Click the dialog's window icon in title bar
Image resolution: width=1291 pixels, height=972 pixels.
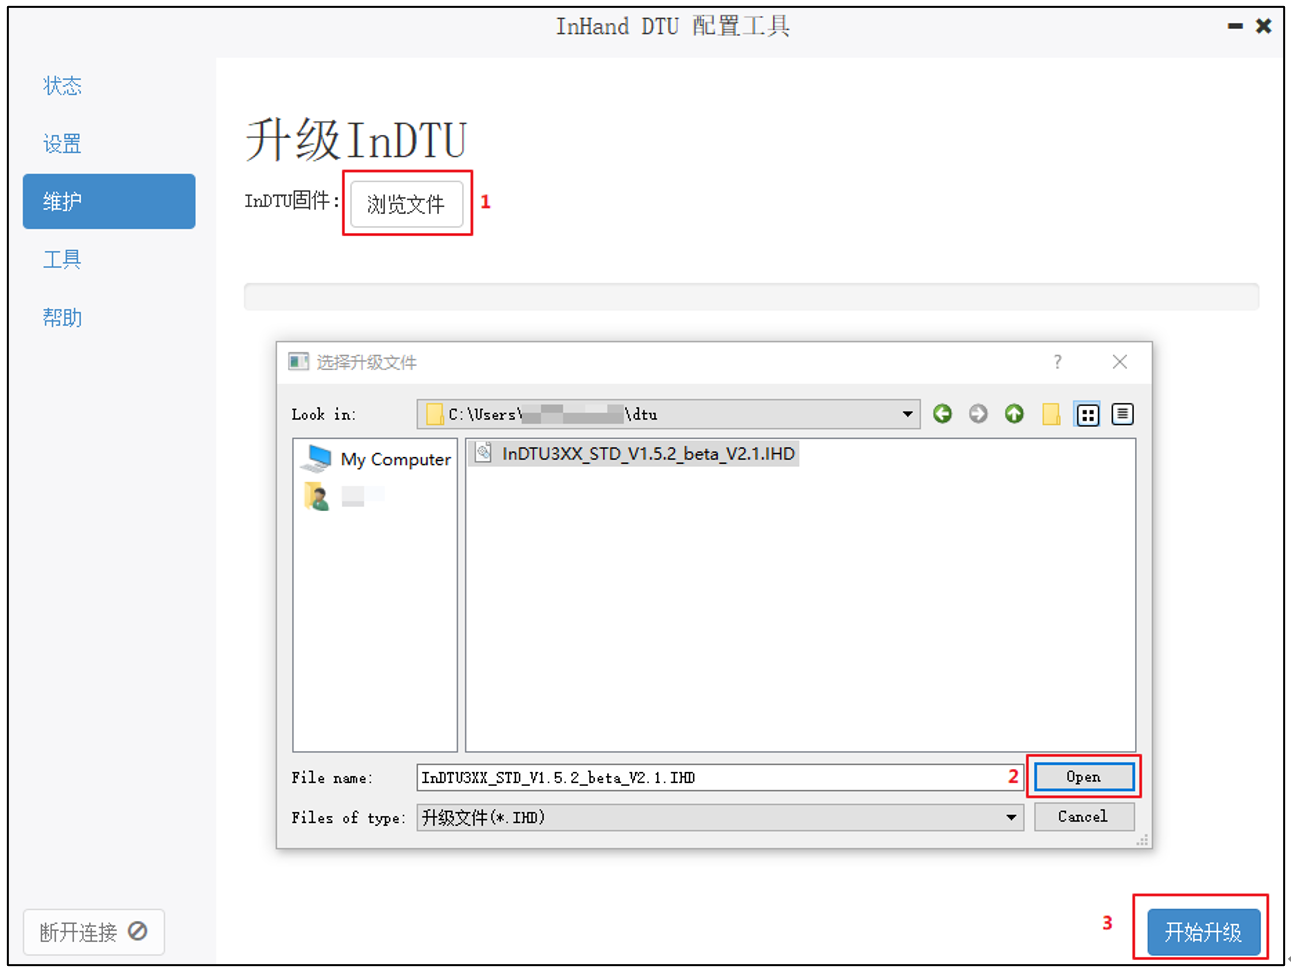click(298, 362)
